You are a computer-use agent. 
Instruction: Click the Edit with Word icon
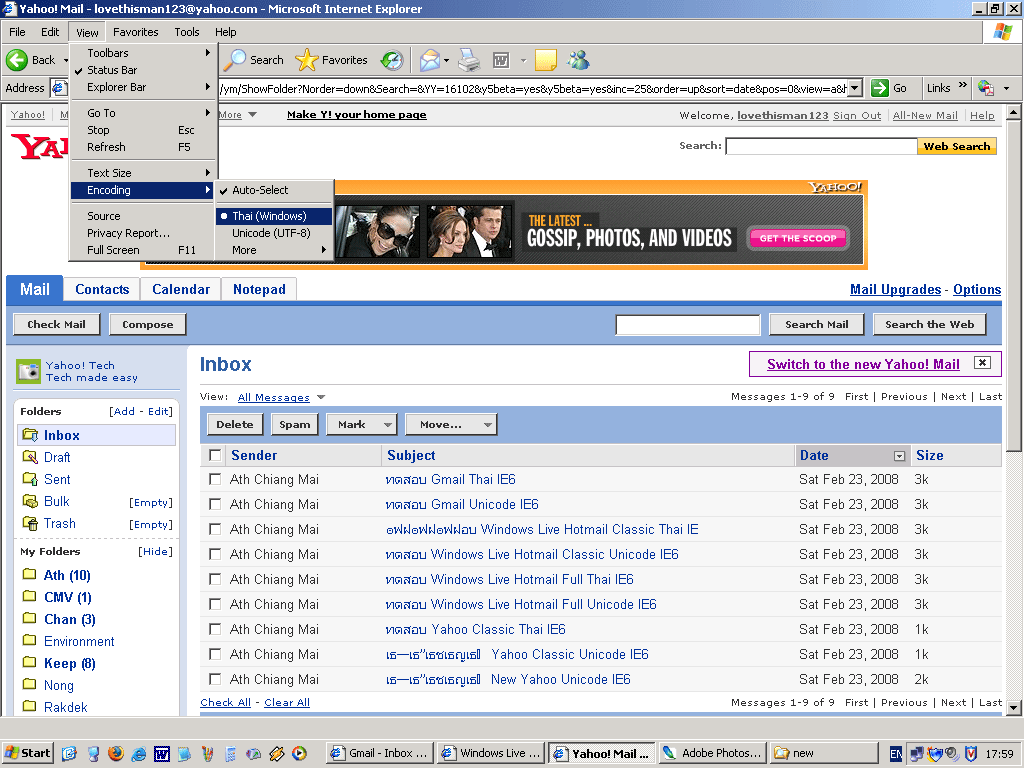point(501,60)
